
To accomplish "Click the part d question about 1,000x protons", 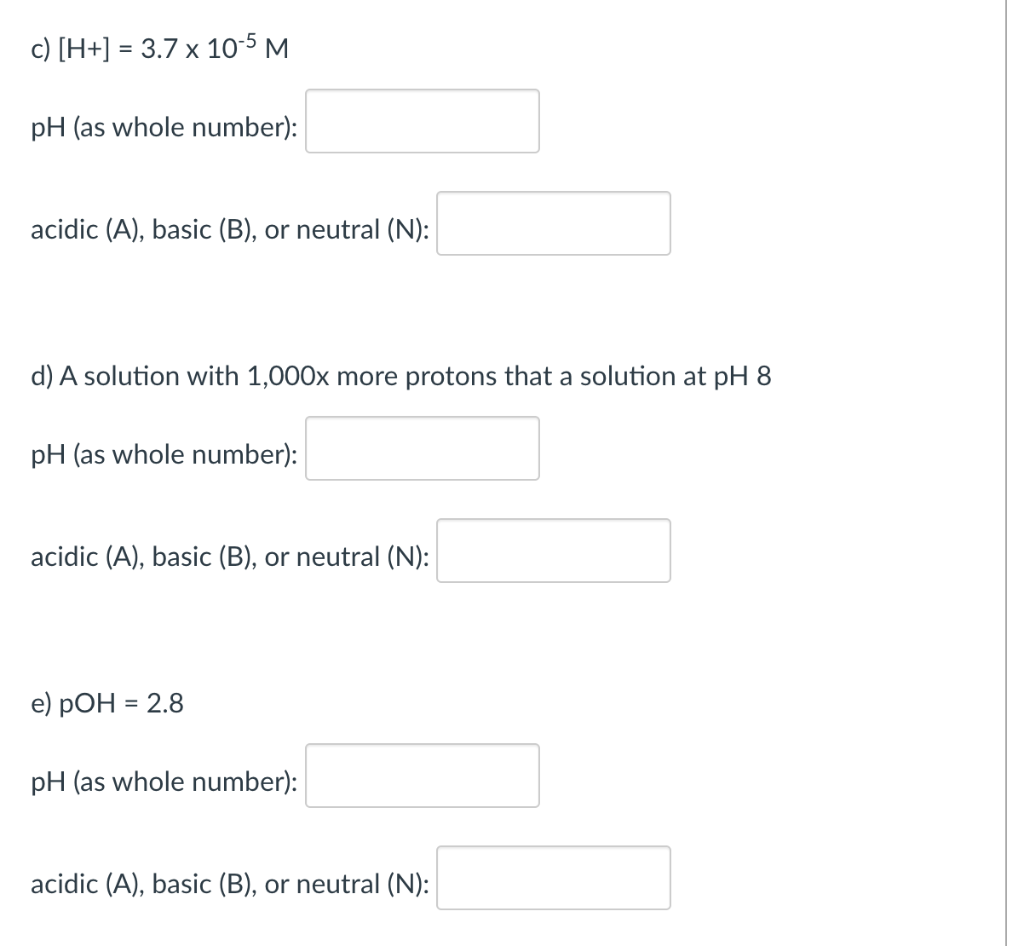I will click(x=400, y=377).
